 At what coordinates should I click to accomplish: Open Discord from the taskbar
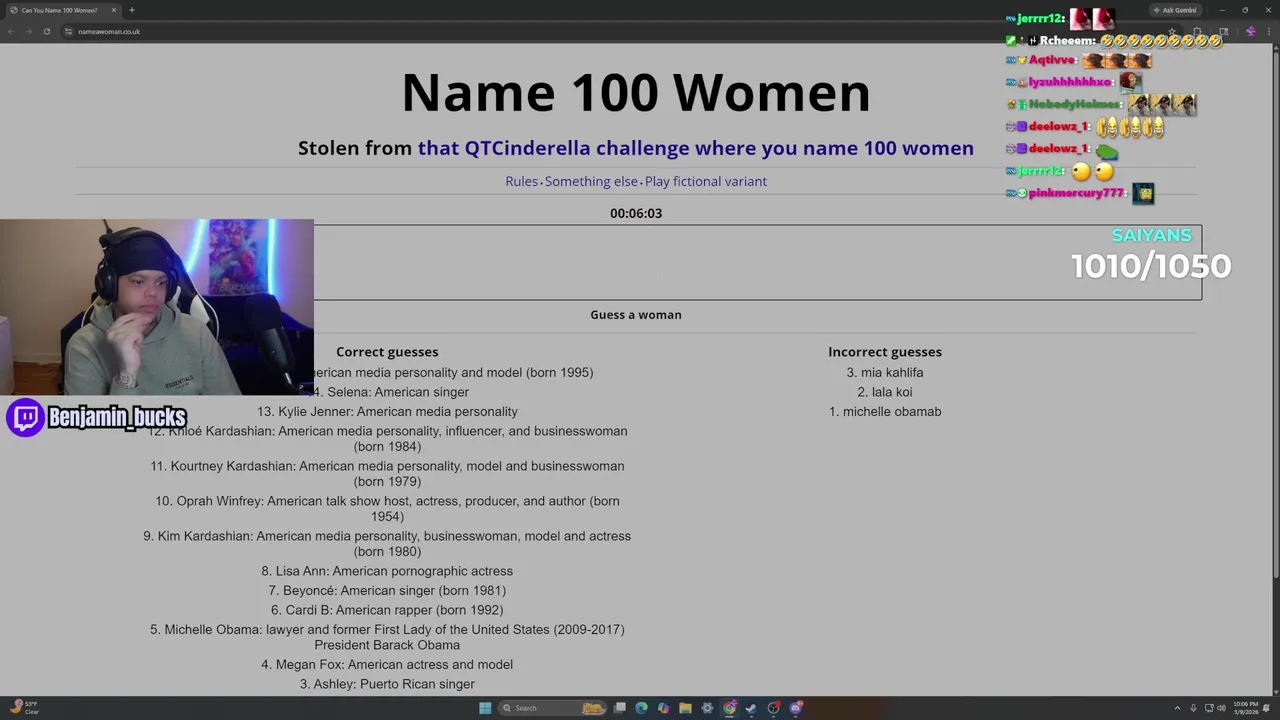[x=796, y=708]
